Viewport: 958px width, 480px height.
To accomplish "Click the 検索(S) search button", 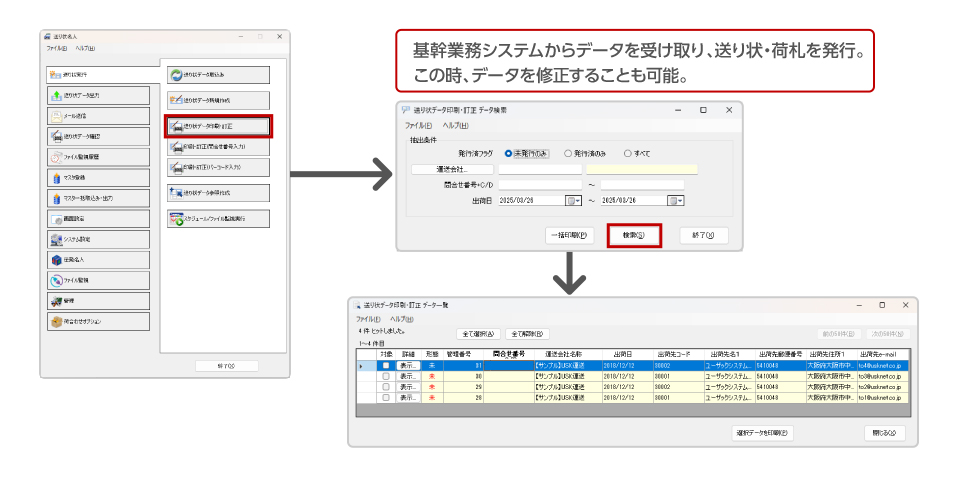I will click(634, 236).
